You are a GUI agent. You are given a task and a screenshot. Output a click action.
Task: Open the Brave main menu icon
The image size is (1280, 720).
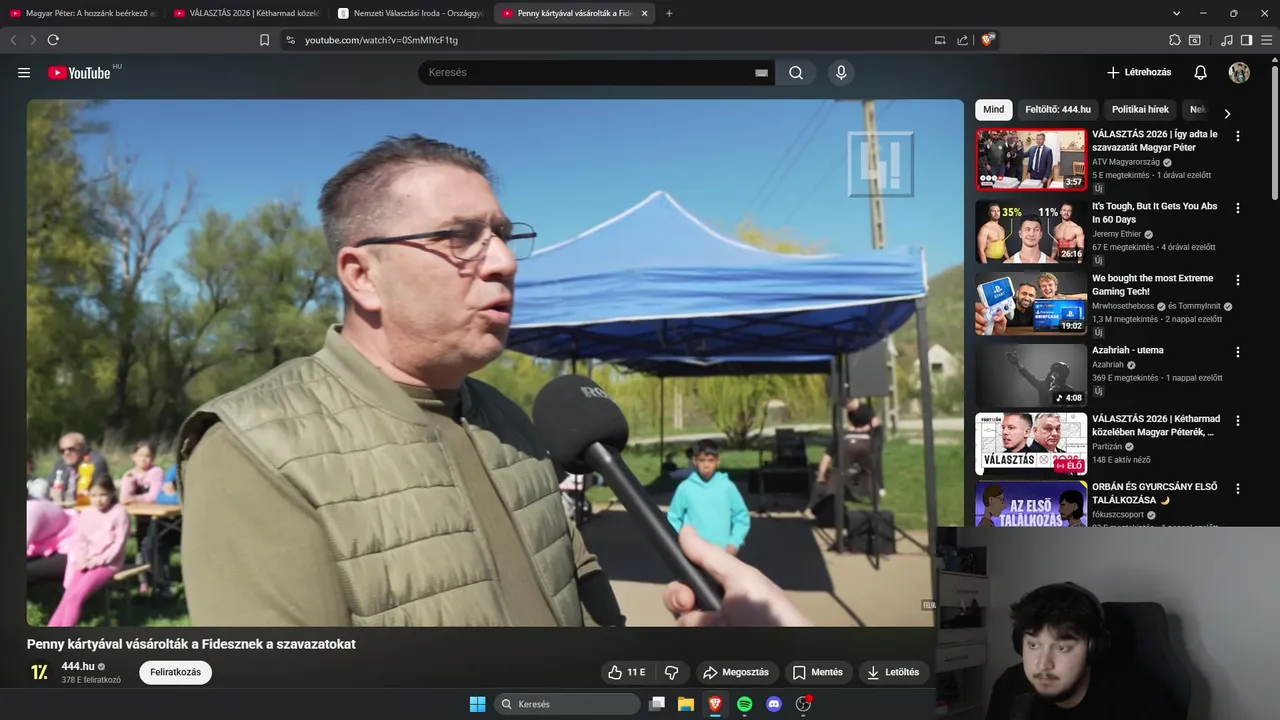(1265, 40)
